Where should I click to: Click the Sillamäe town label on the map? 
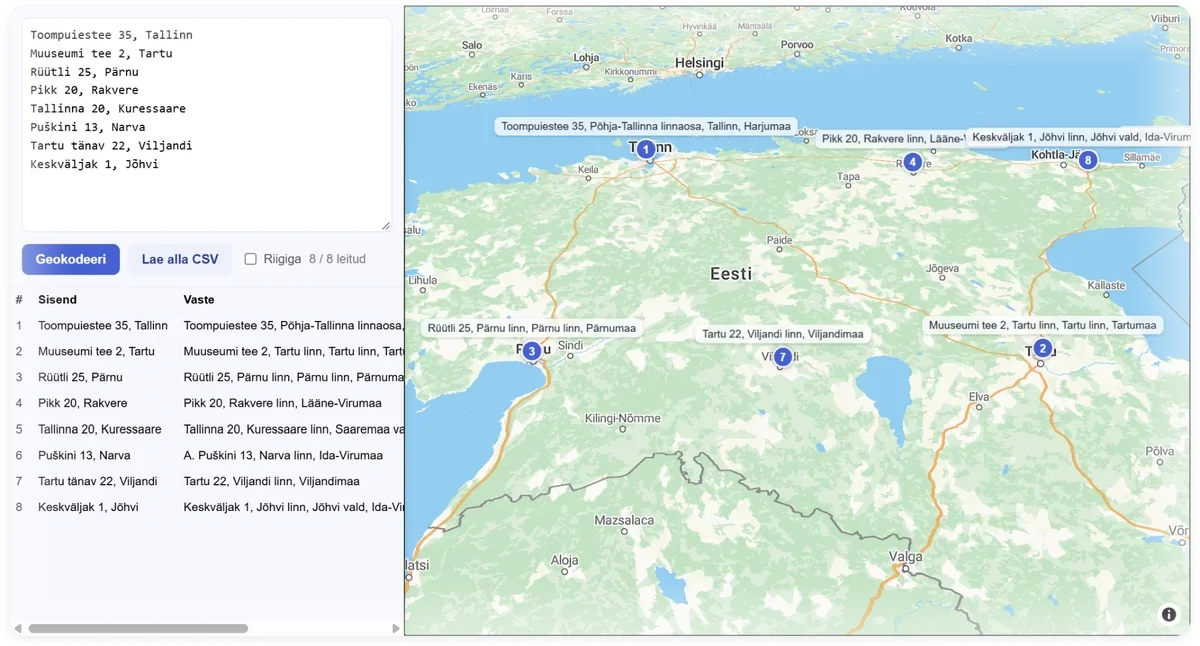pyautogui.click(x=1142, y=157)
